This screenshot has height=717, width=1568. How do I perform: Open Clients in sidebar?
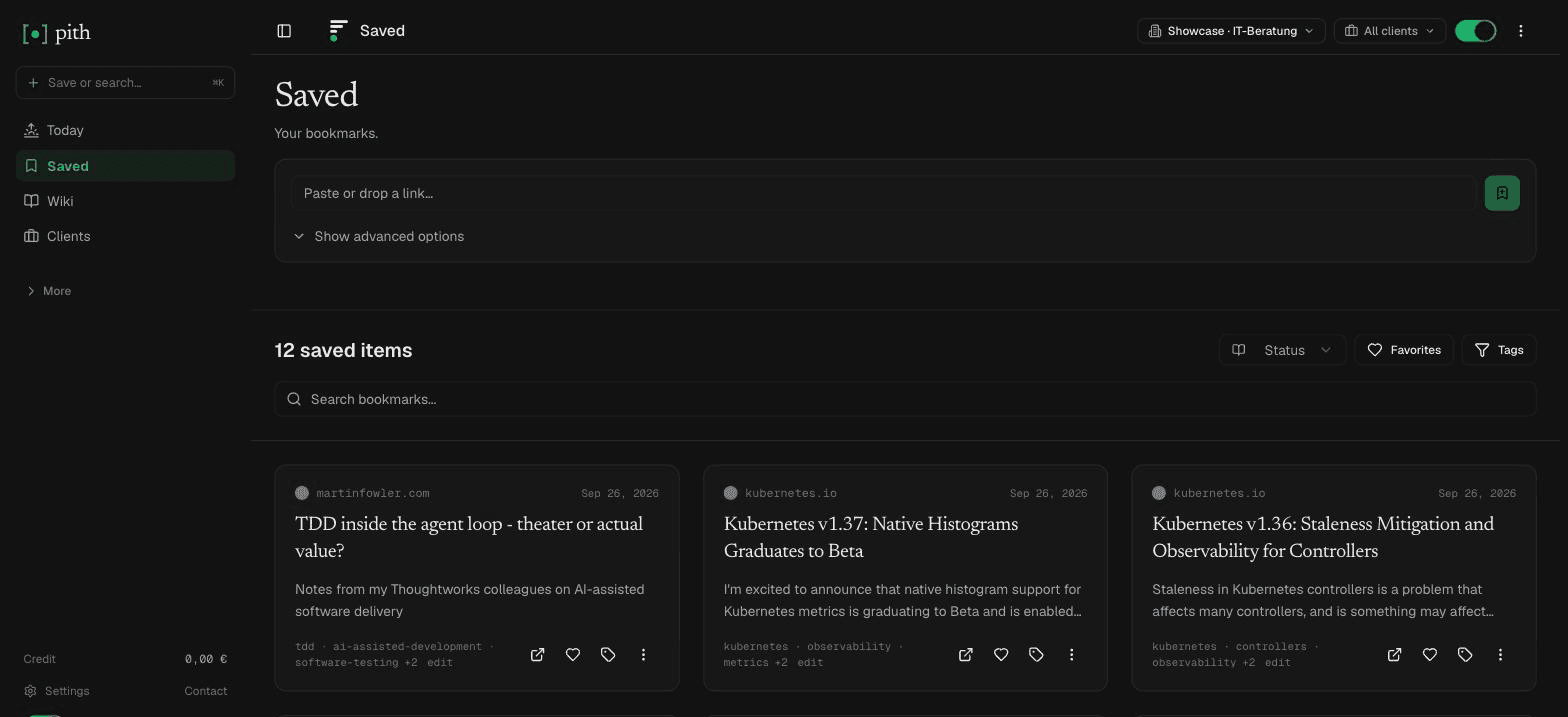pos(125,236)
